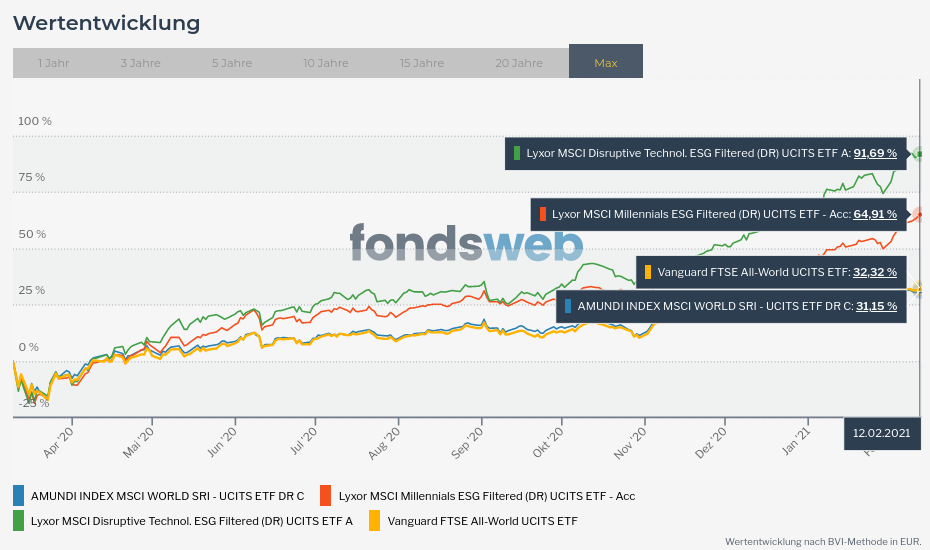Click the 32,32 % Vanguard tooltip value
Screen dimensions: 930x550
(875, 272)
